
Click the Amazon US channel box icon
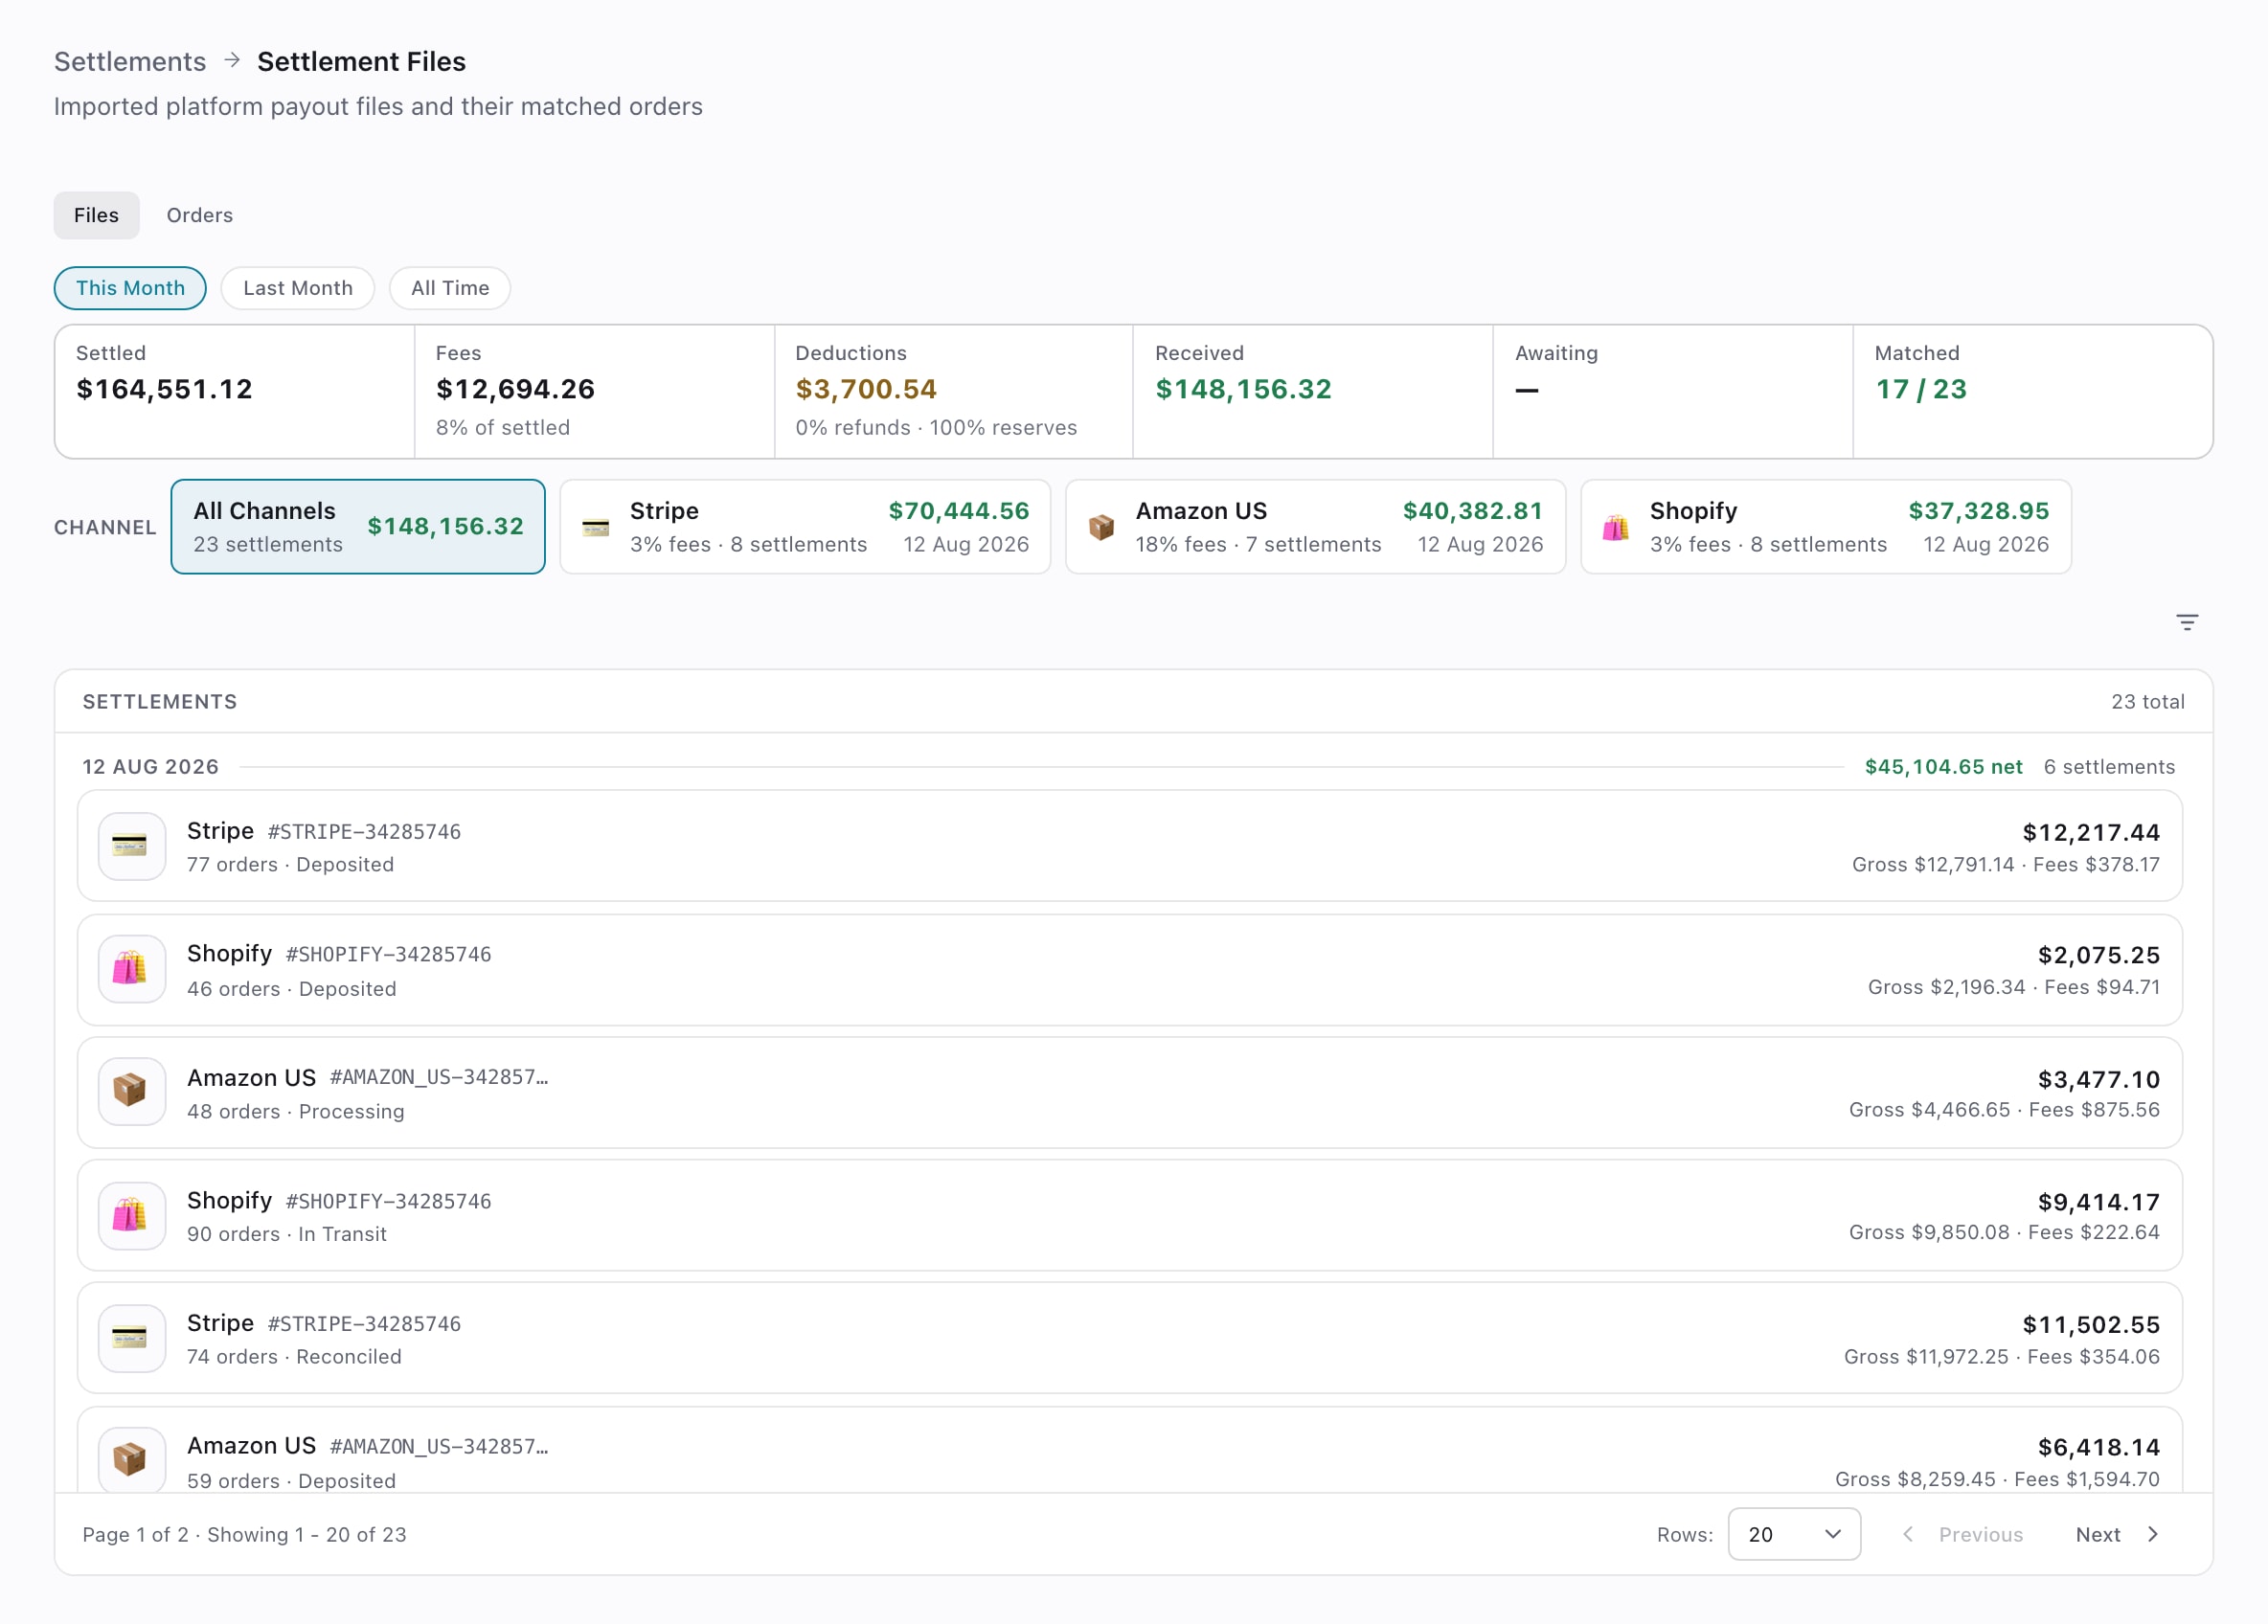click(x=1102, y=527)
